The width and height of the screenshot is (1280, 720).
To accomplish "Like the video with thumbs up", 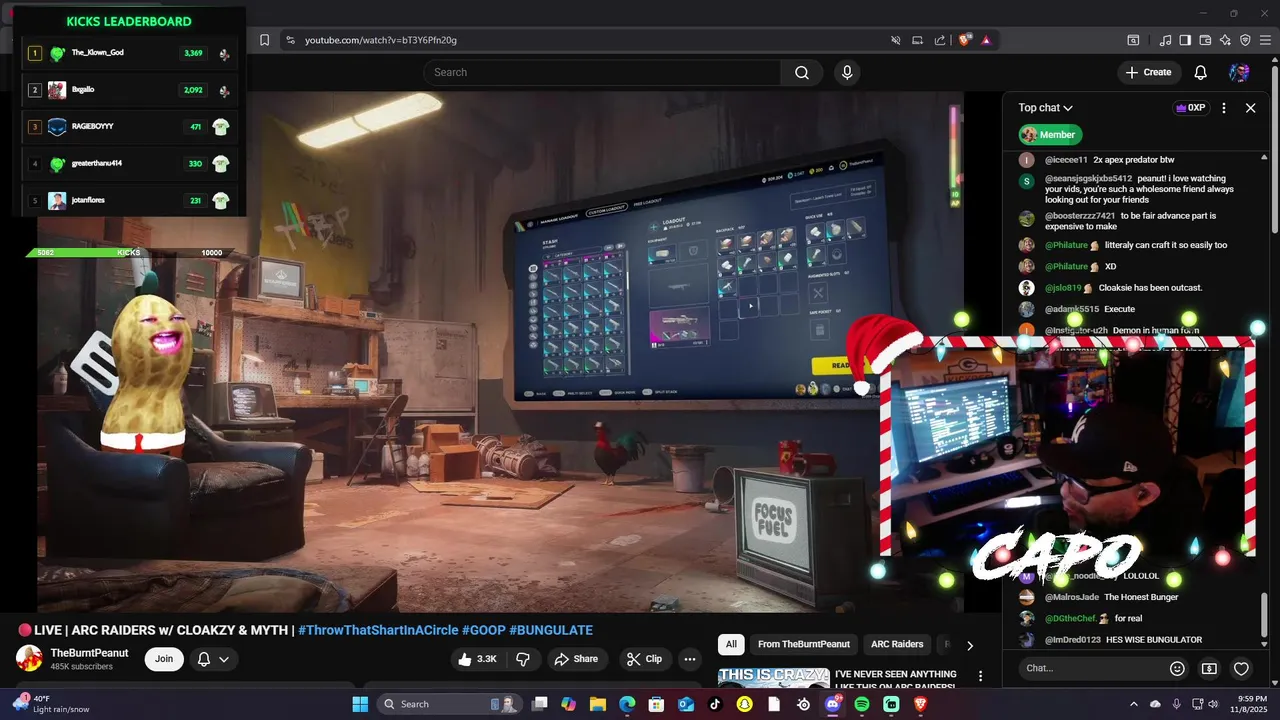I will click(x=476, y=659).
